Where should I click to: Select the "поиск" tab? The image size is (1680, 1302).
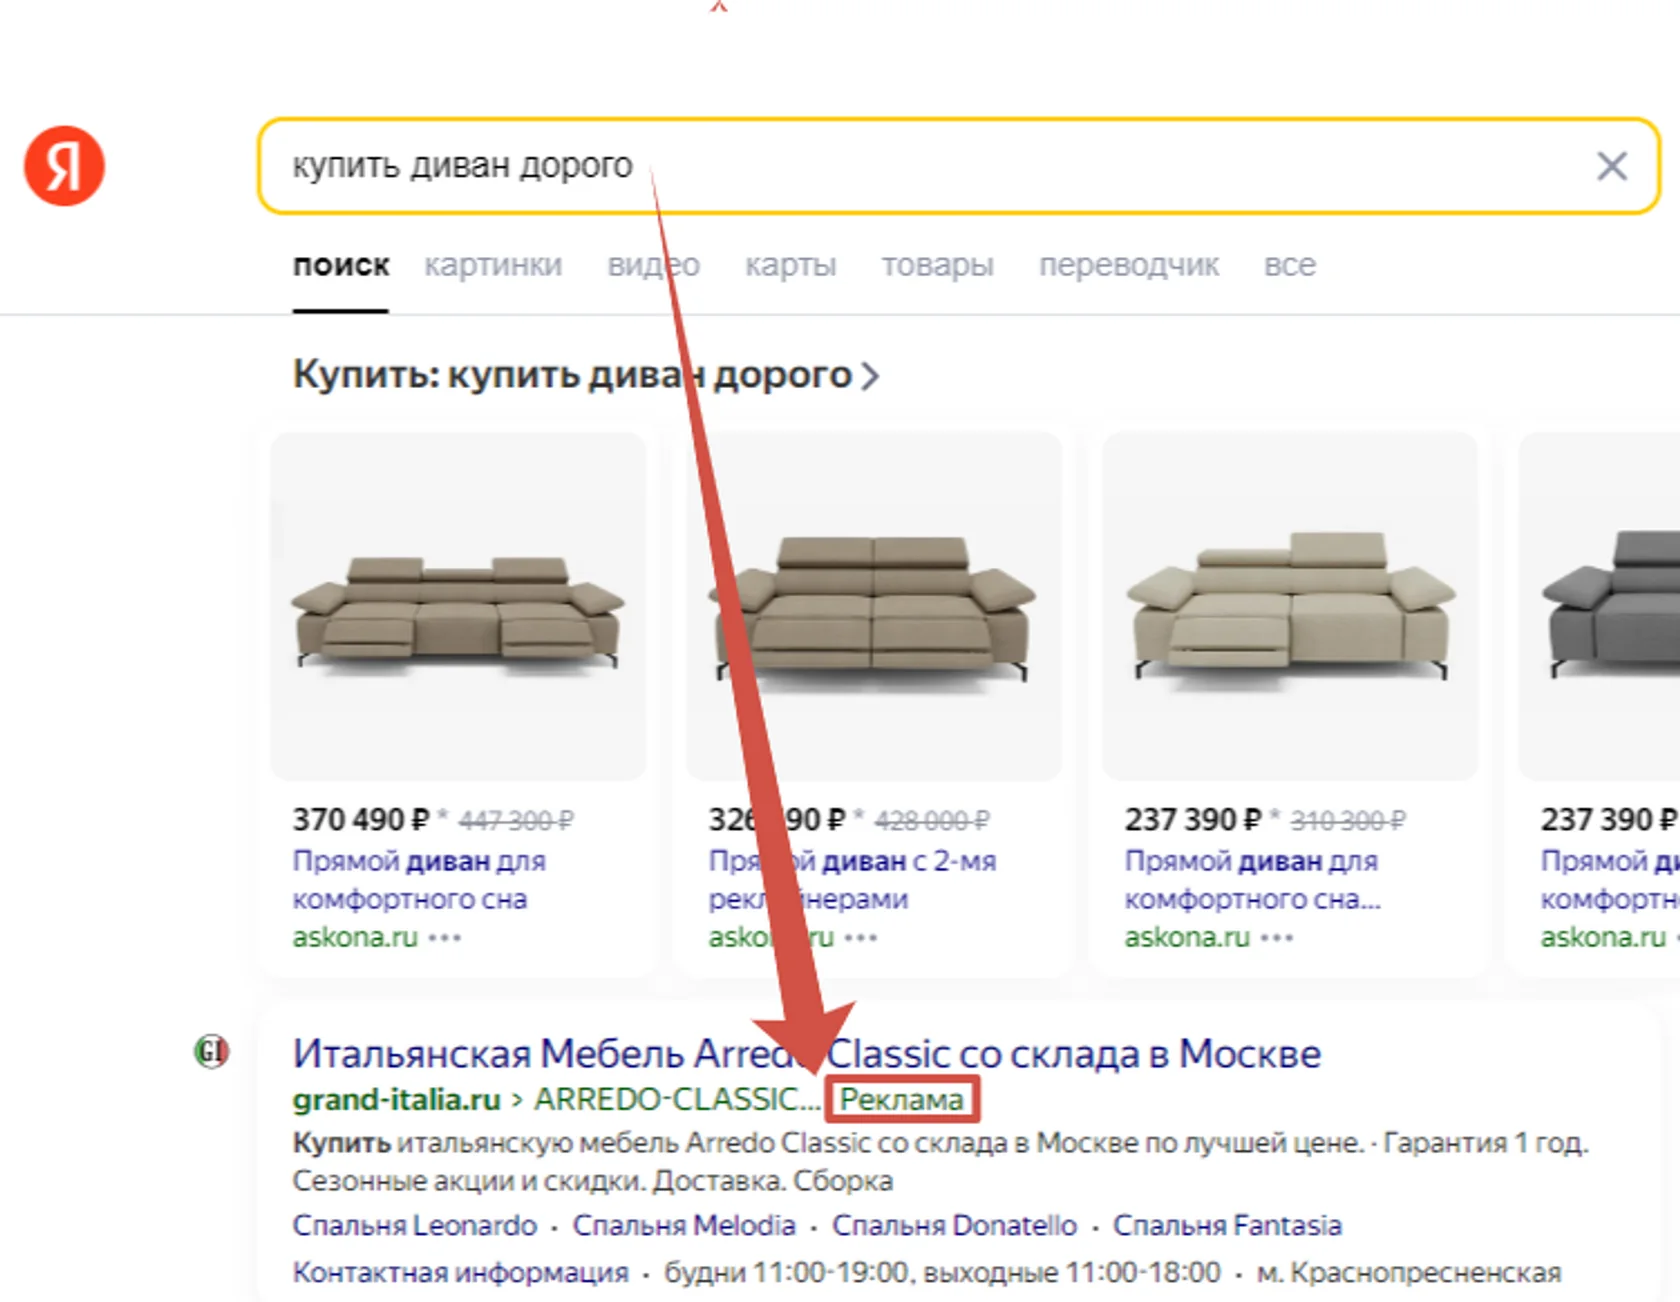[341, 265]
